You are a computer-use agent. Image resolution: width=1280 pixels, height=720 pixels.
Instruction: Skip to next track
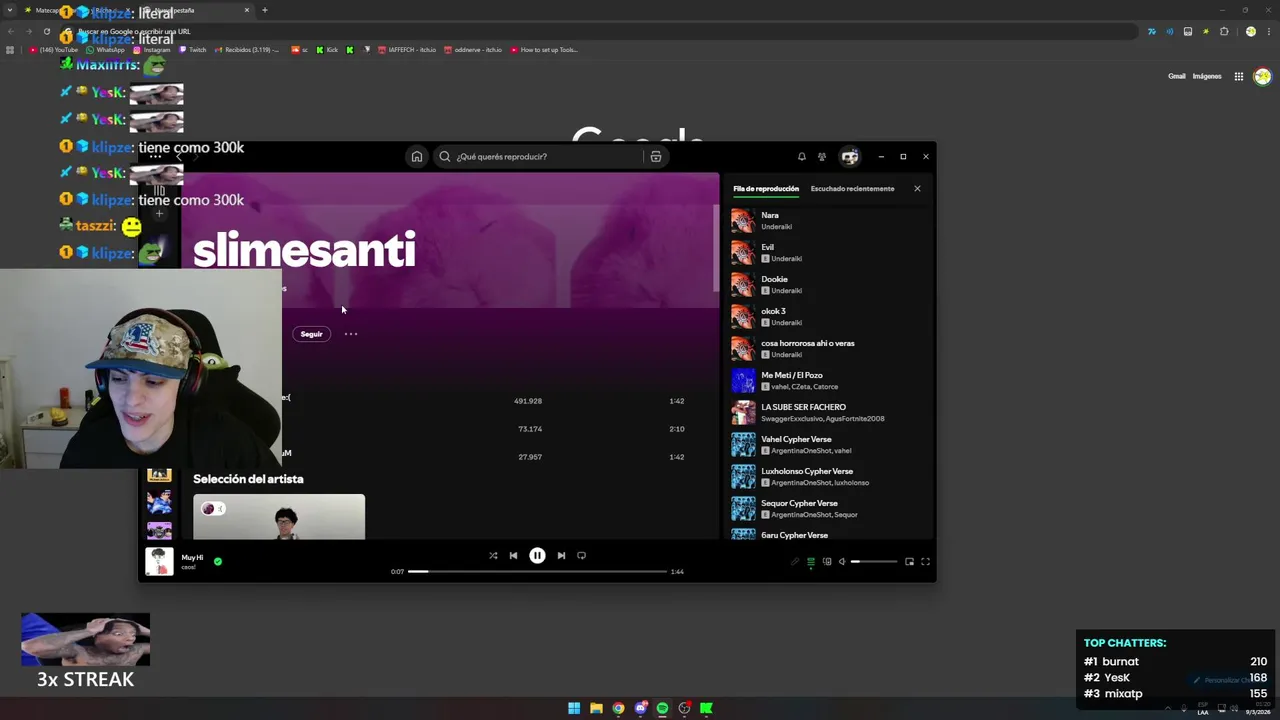(561, 555)
